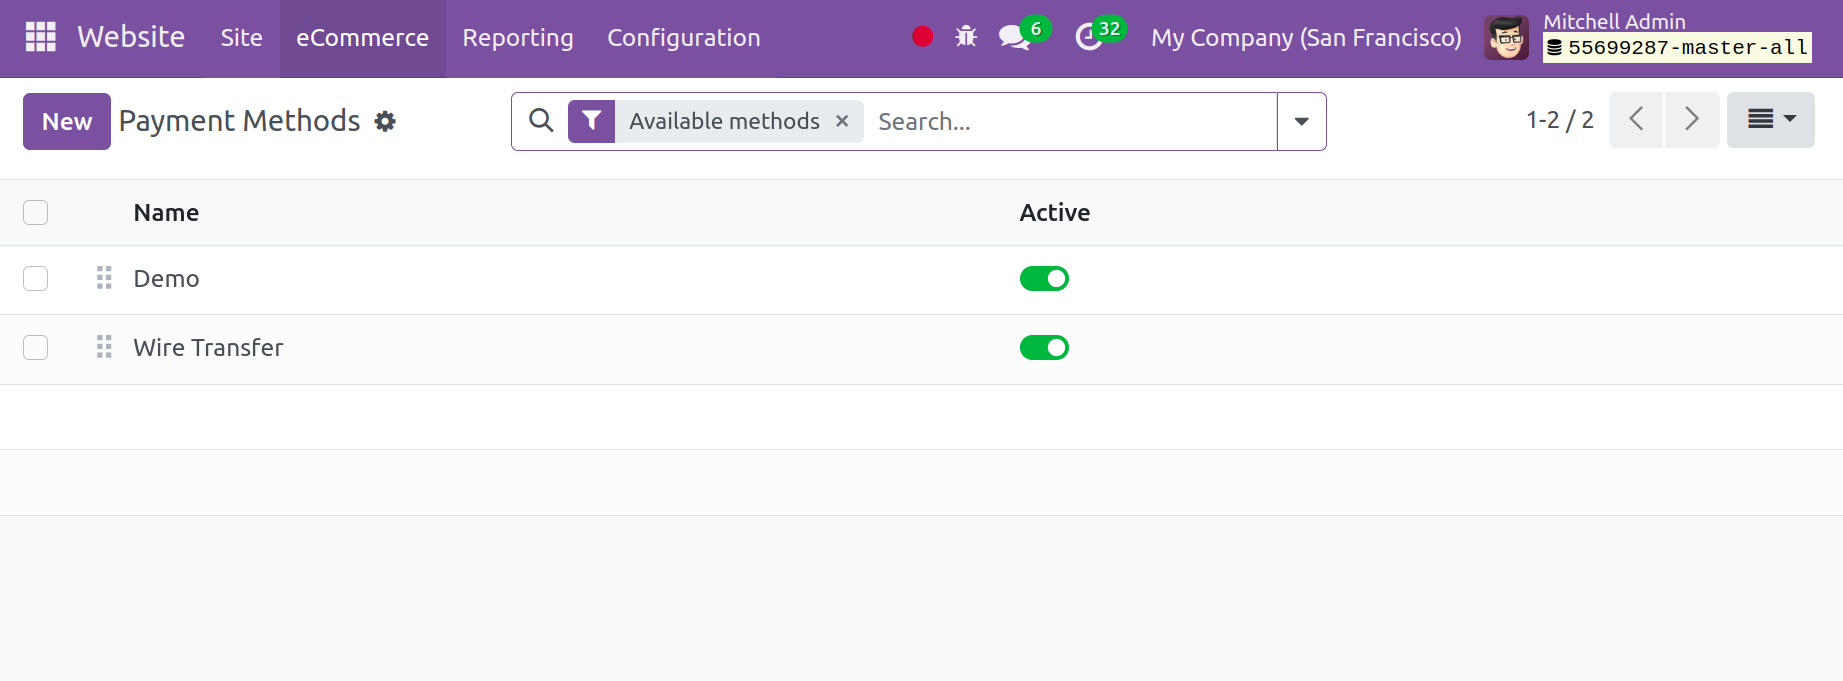Select all rows header checkbox
The image size is (1843, 681).
pos(36,212)
